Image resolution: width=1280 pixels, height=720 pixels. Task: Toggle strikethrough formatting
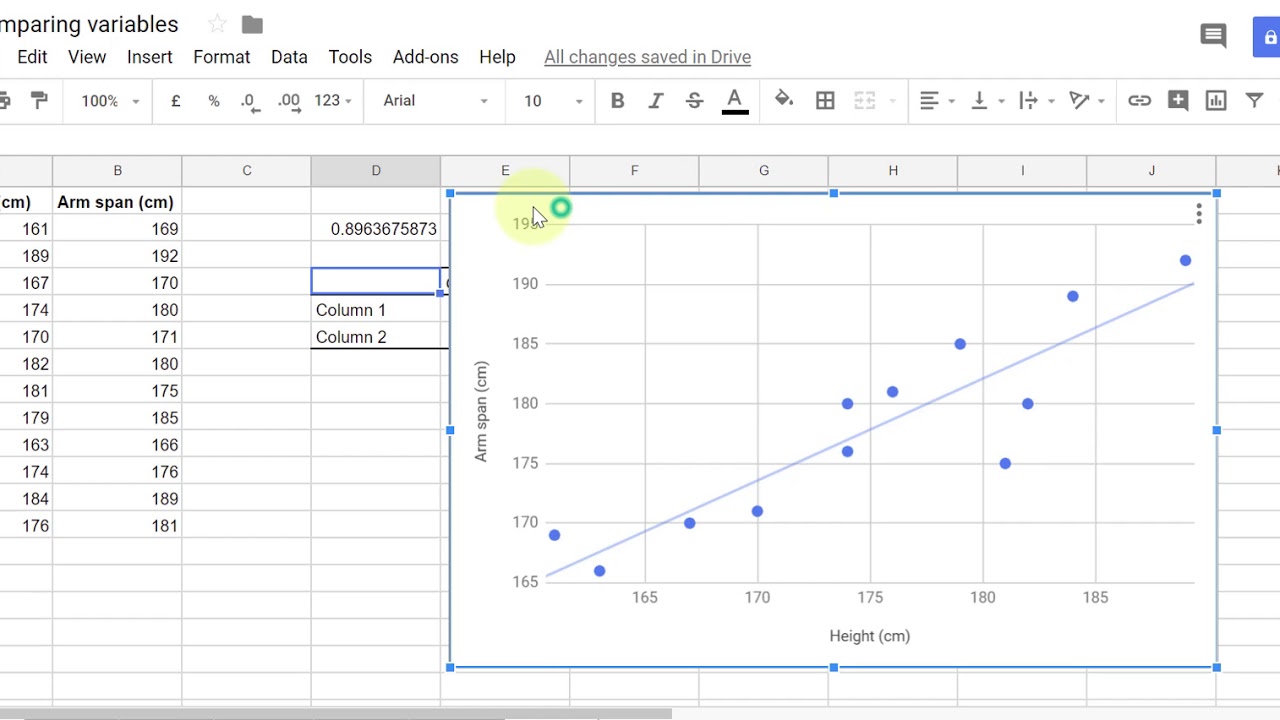694,100
